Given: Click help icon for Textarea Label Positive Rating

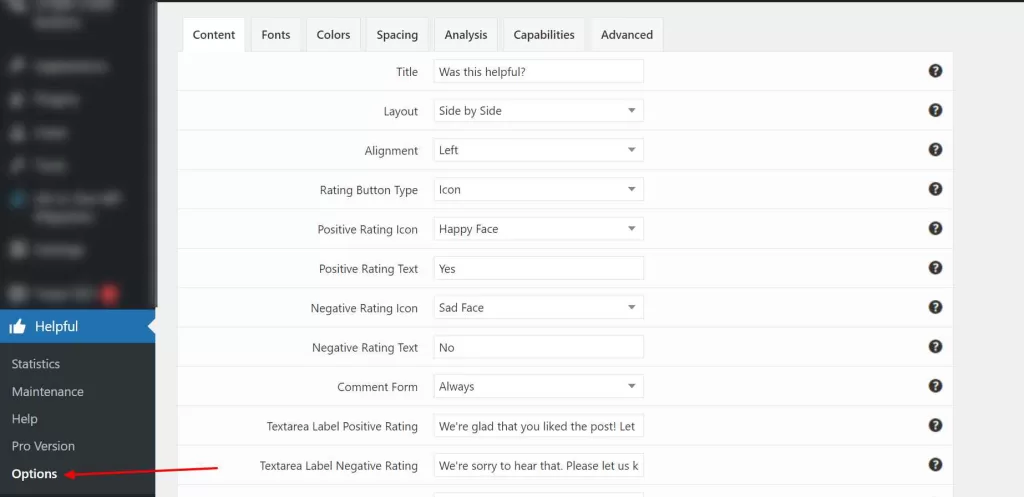Looking at the screenshot, I should pos(935,425).
